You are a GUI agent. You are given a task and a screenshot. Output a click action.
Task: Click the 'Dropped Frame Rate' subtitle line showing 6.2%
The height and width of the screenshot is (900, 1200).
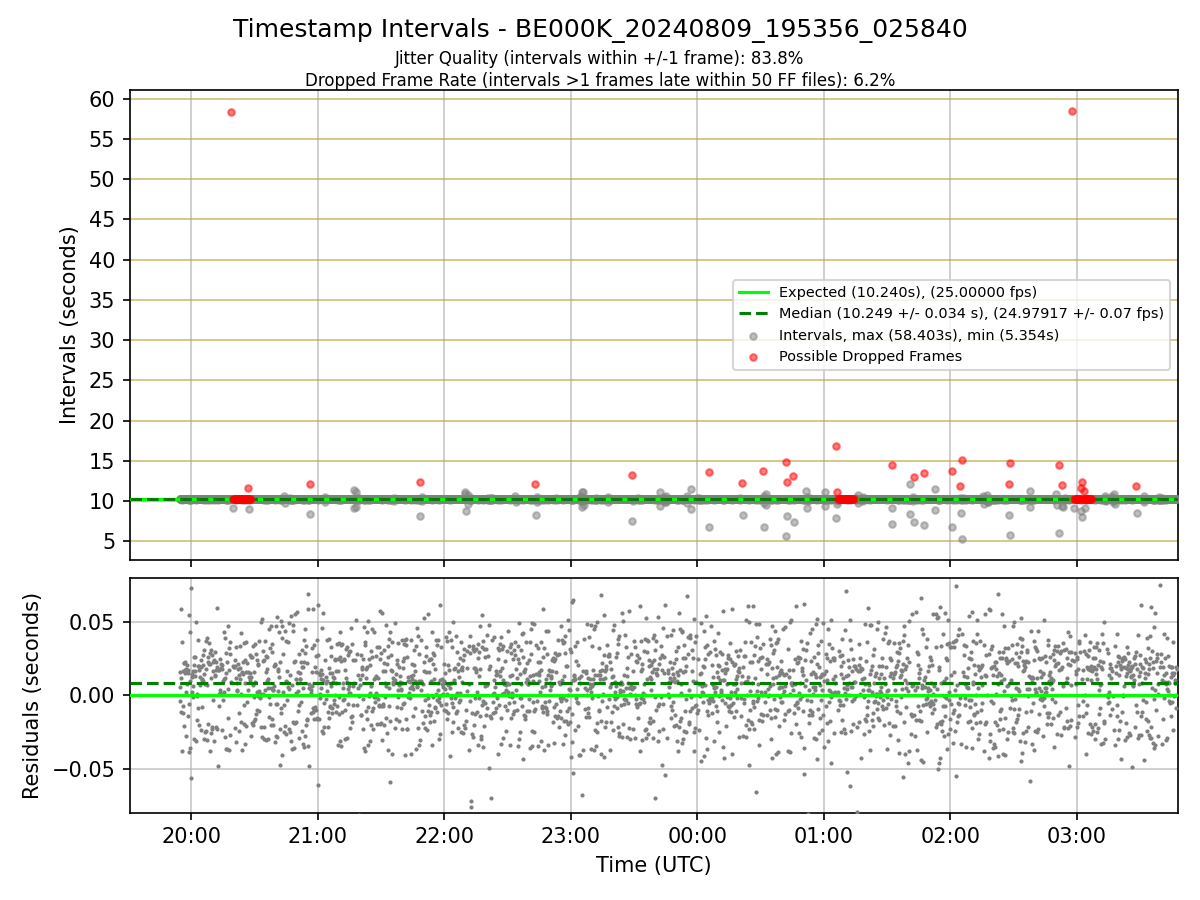pyautogui.click(x=600, y=80)
